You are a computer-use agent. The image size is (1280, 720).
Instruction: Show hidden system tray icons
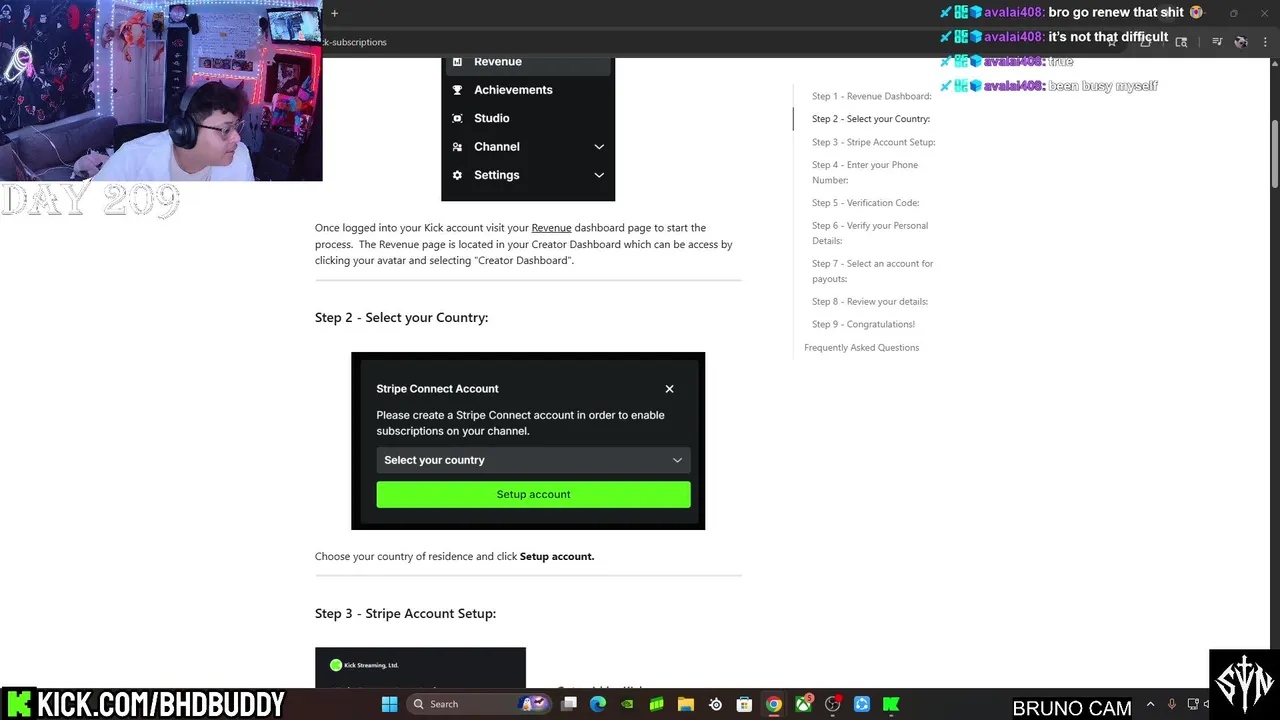click(1150, 704)
